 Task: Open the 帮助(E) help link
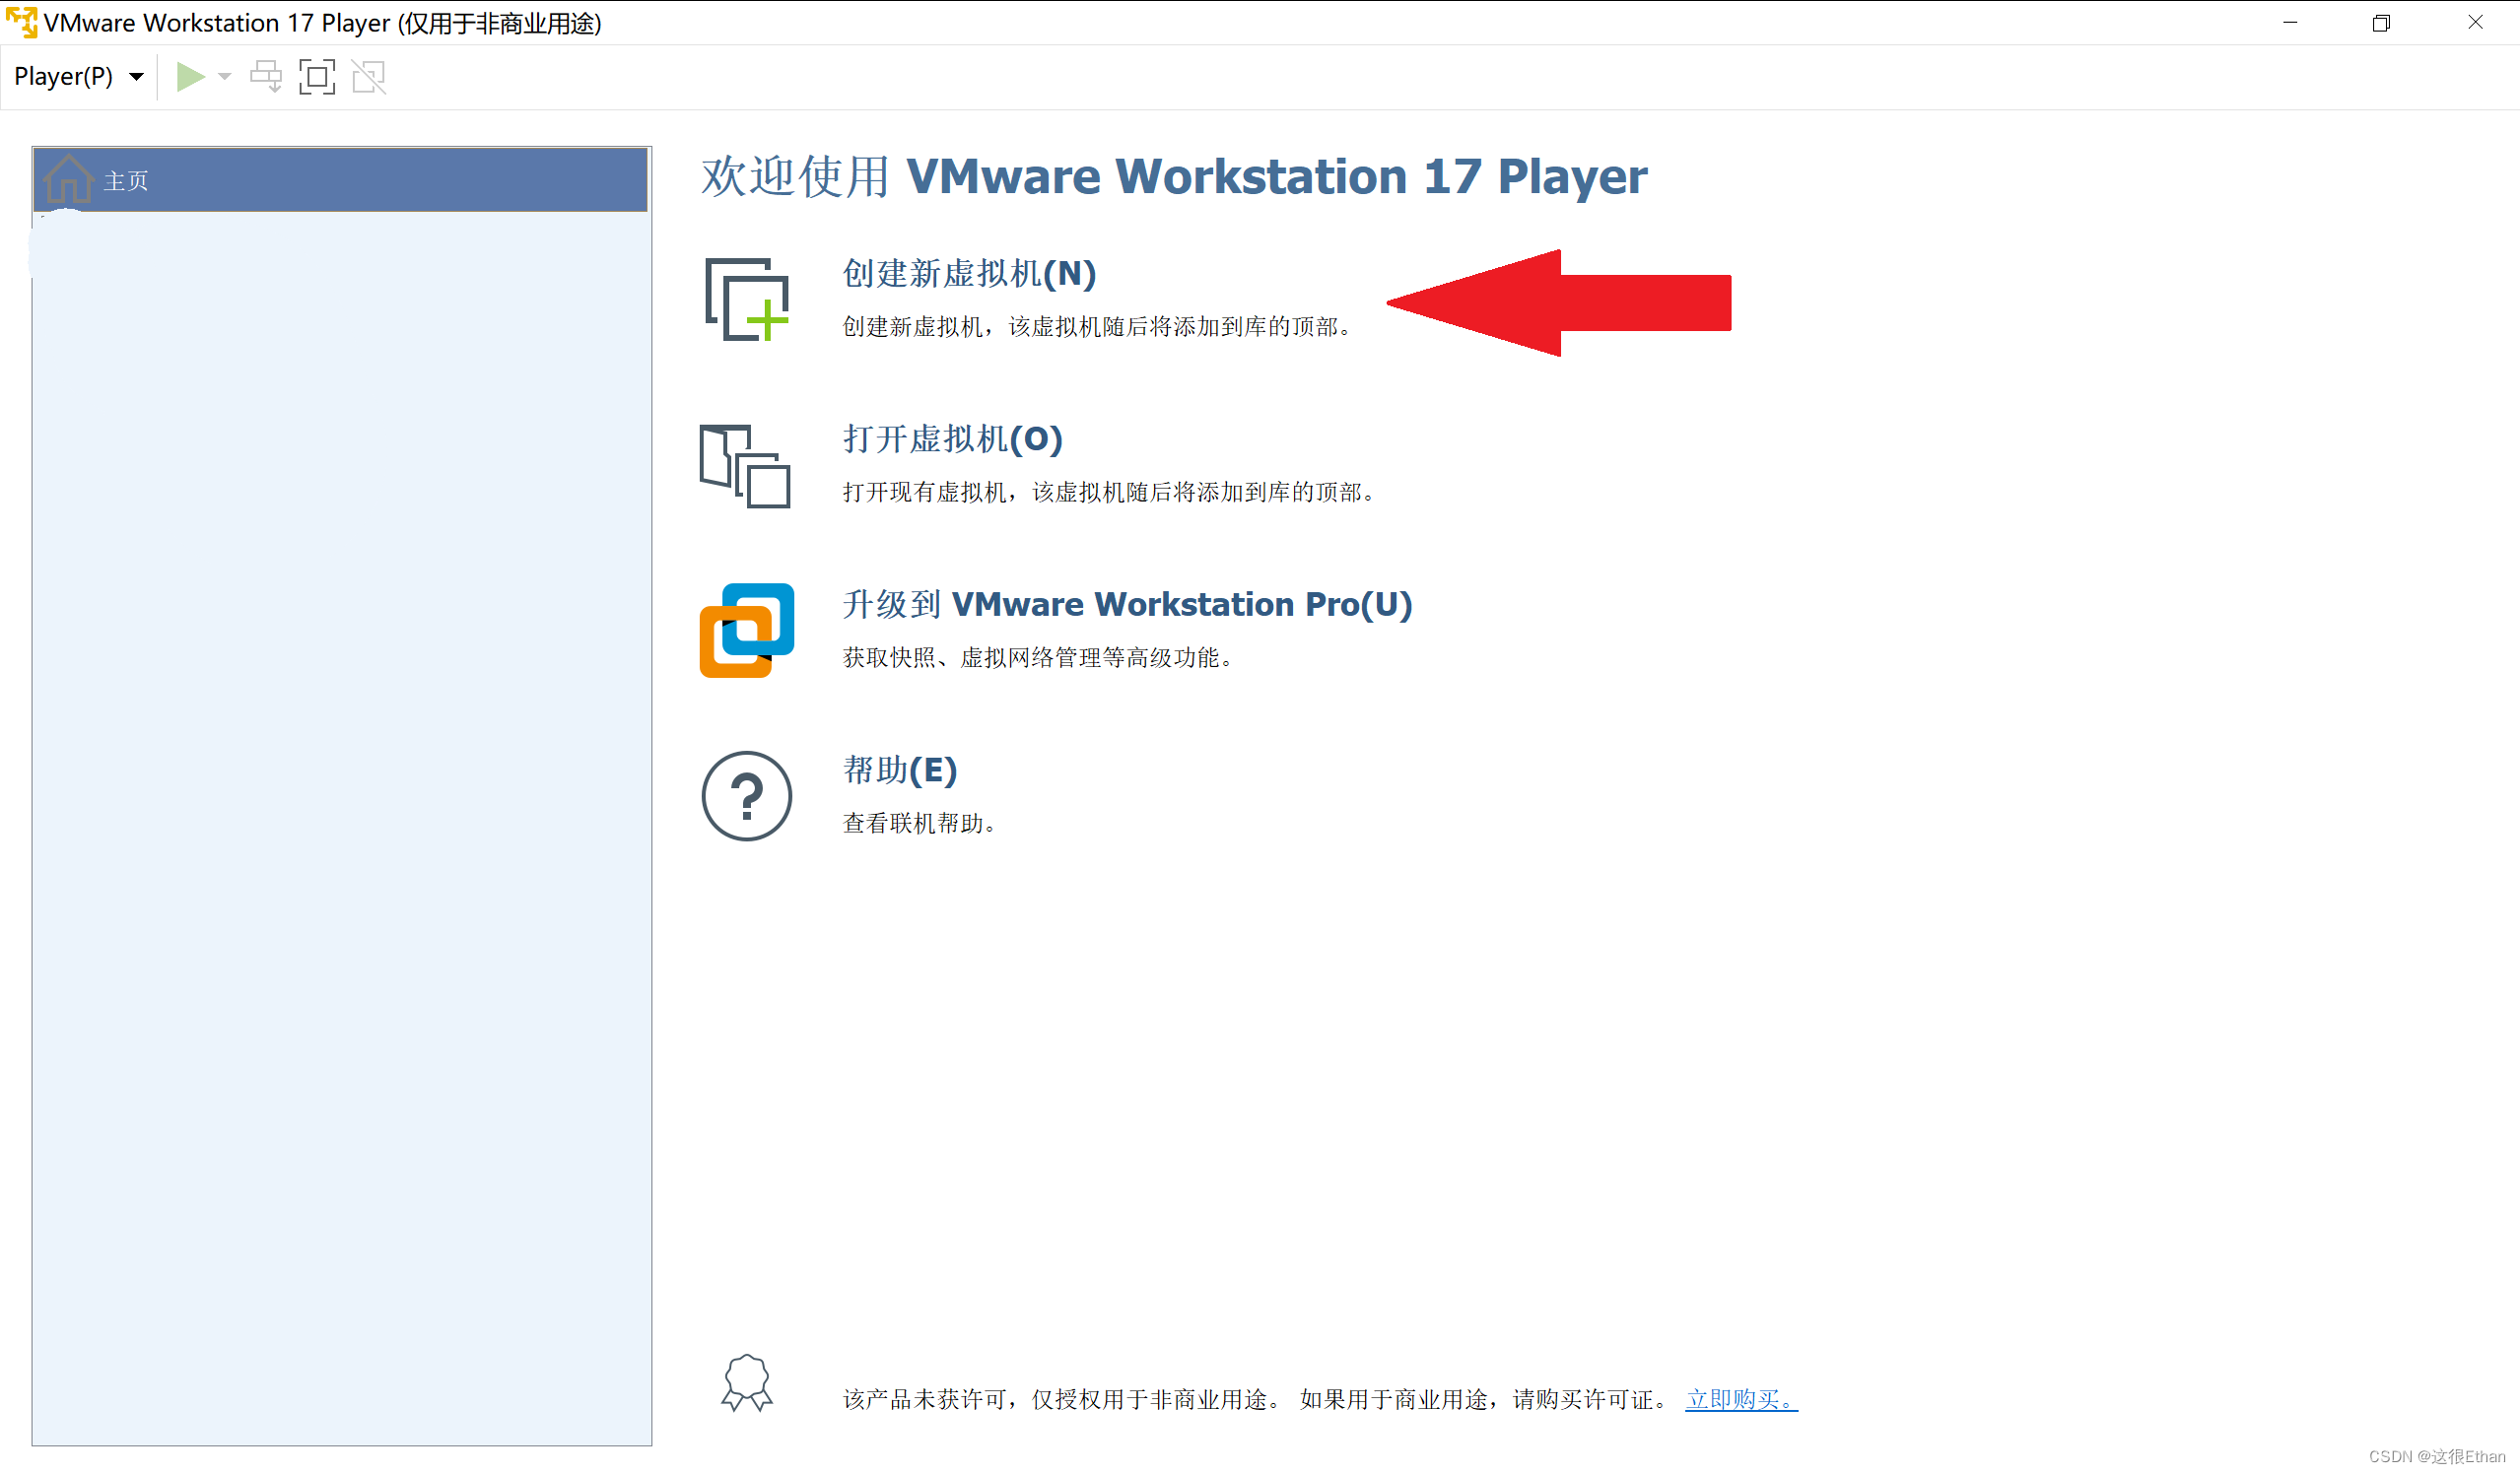click(x=900, y=770)
